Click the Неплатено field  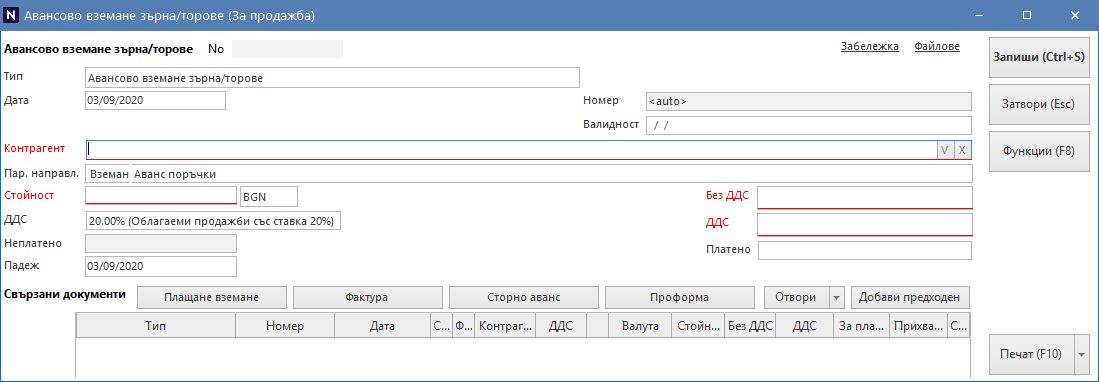coord(161,243)
